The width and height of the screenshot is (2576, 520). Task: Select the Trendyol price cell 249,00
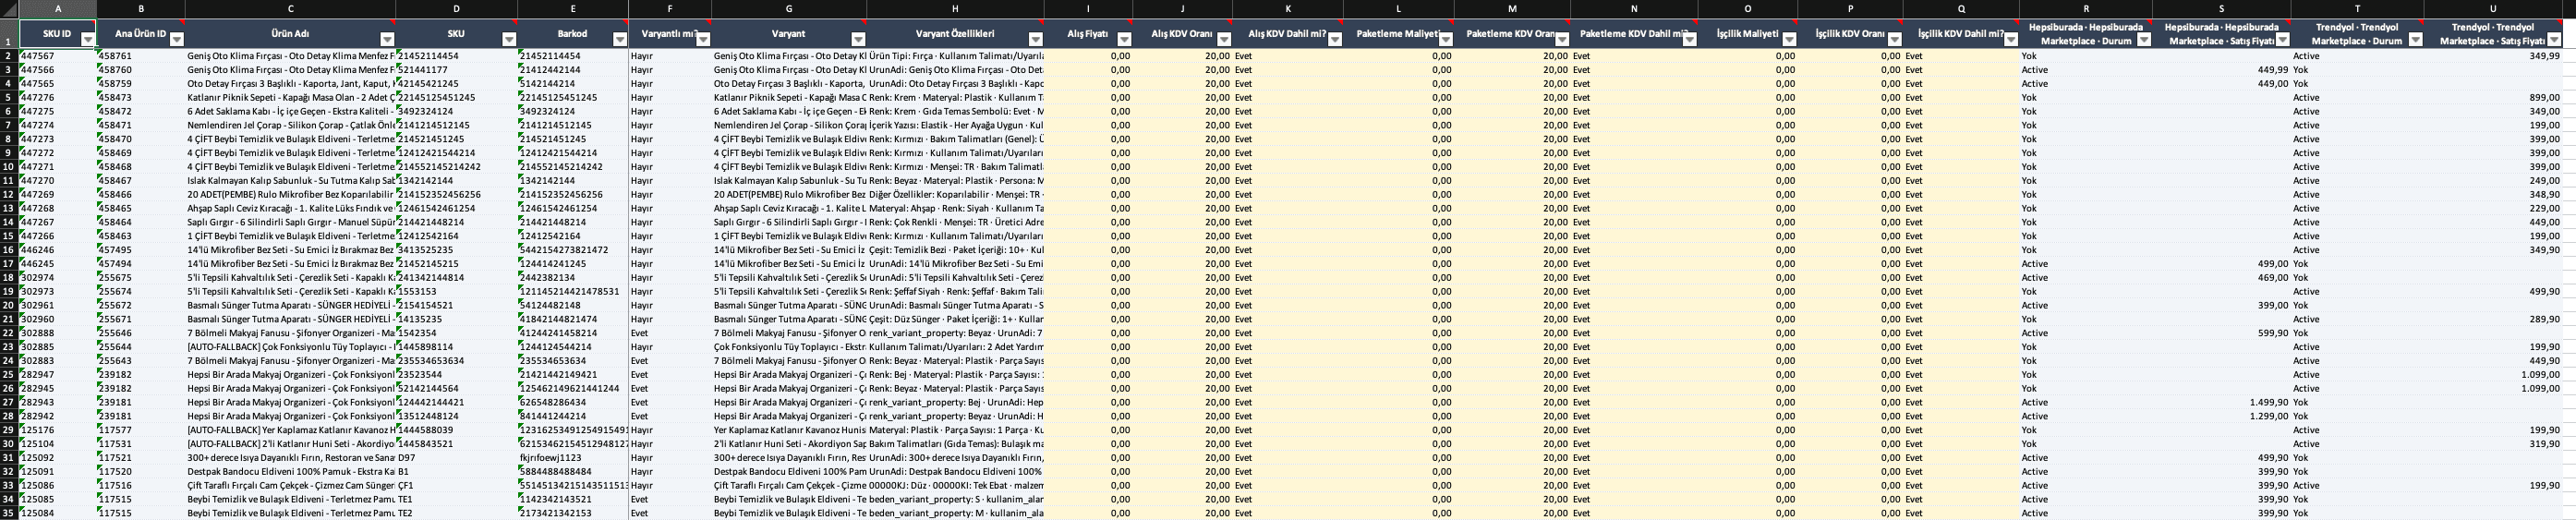(2493, 181)
